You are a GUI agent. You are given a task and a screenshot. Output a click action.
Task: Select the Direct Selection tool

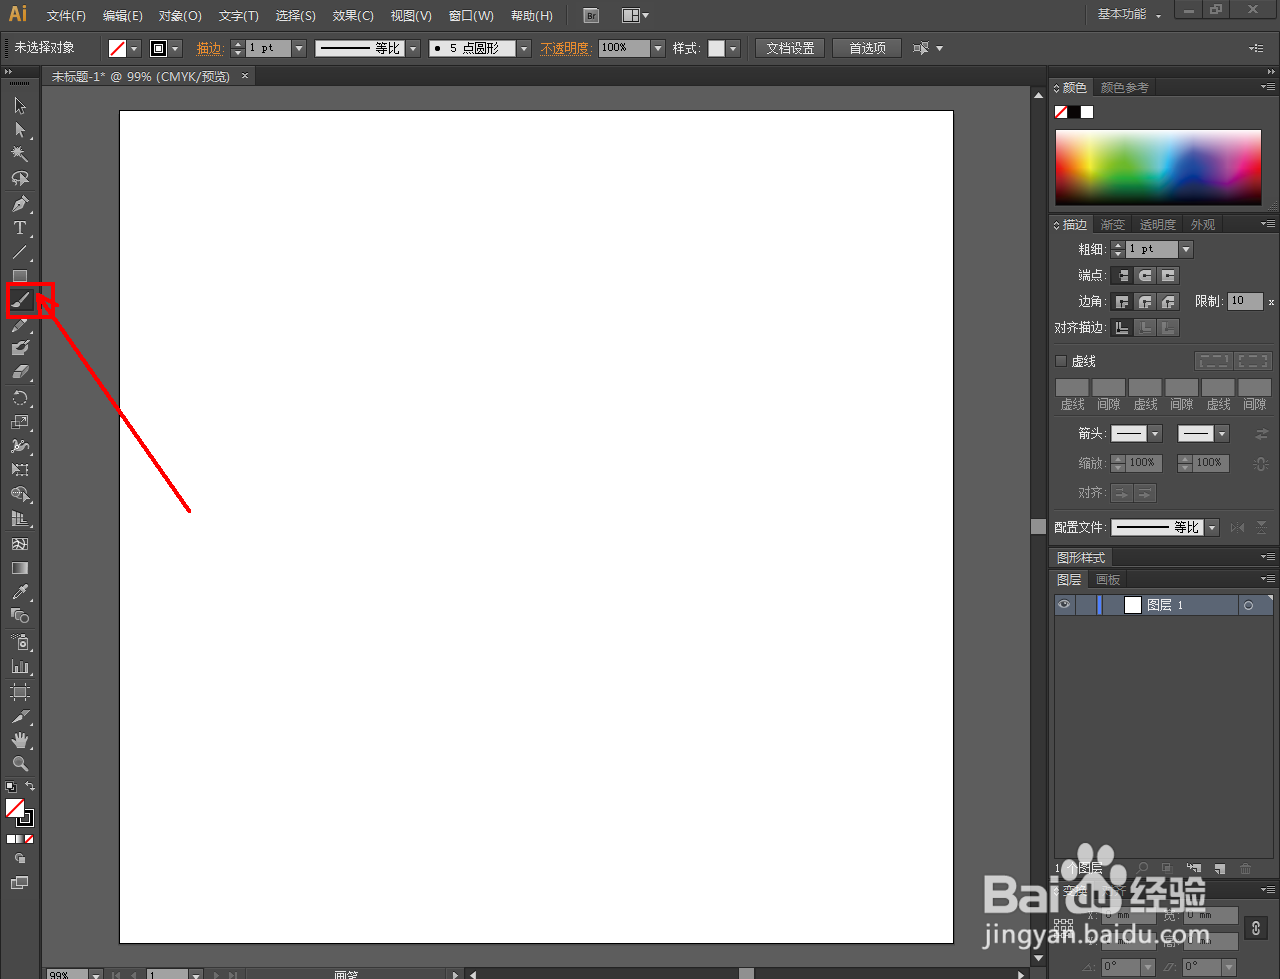(20, 130)
